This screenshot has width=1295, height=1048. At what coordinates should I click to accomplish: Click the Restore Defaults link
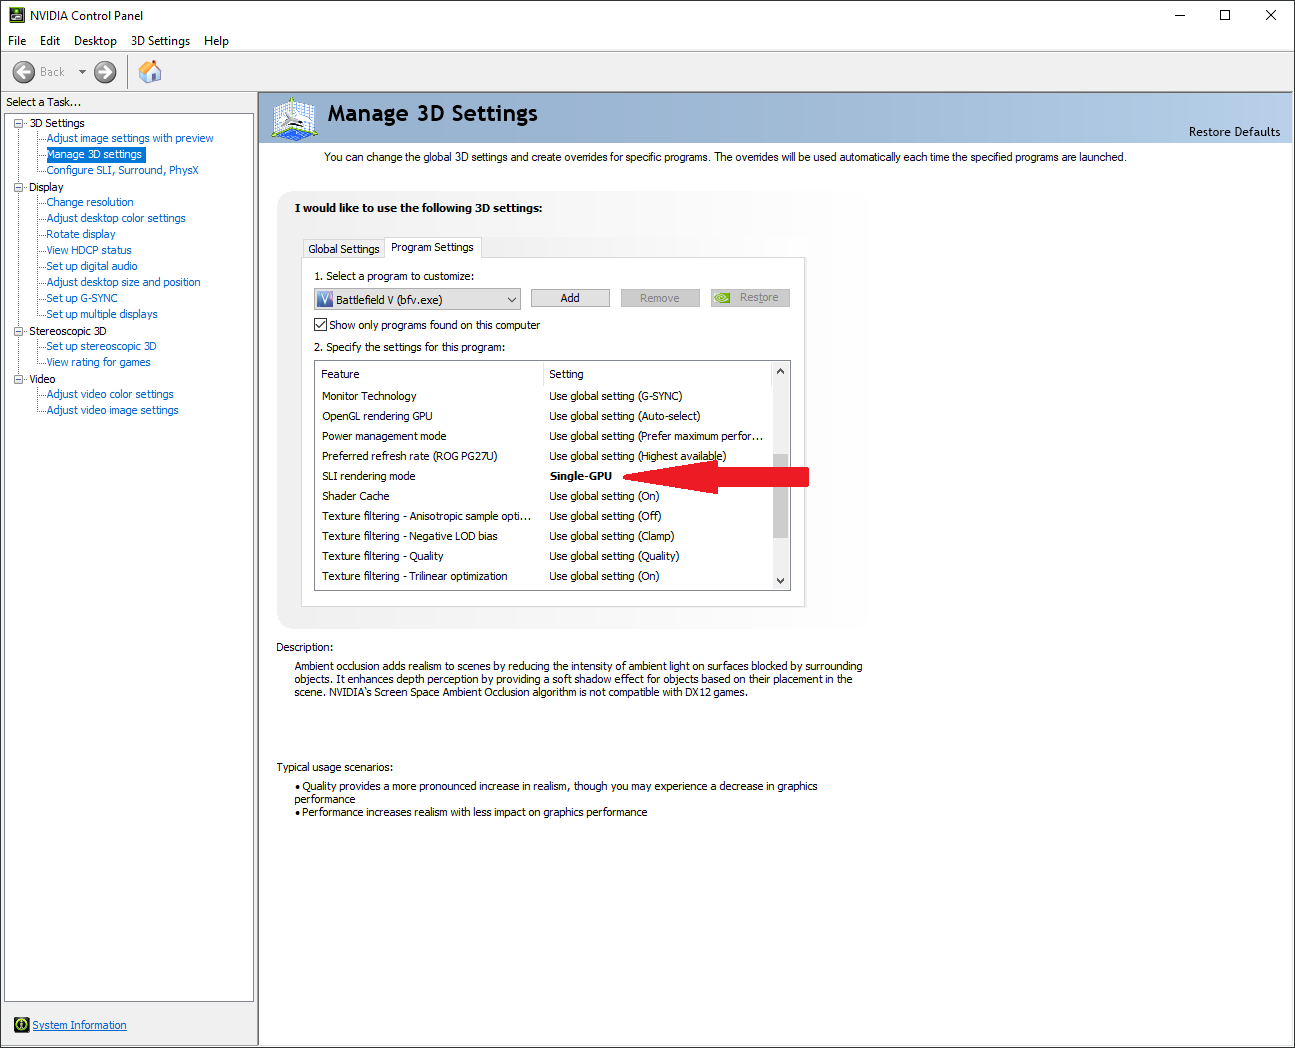[1234, 132]
